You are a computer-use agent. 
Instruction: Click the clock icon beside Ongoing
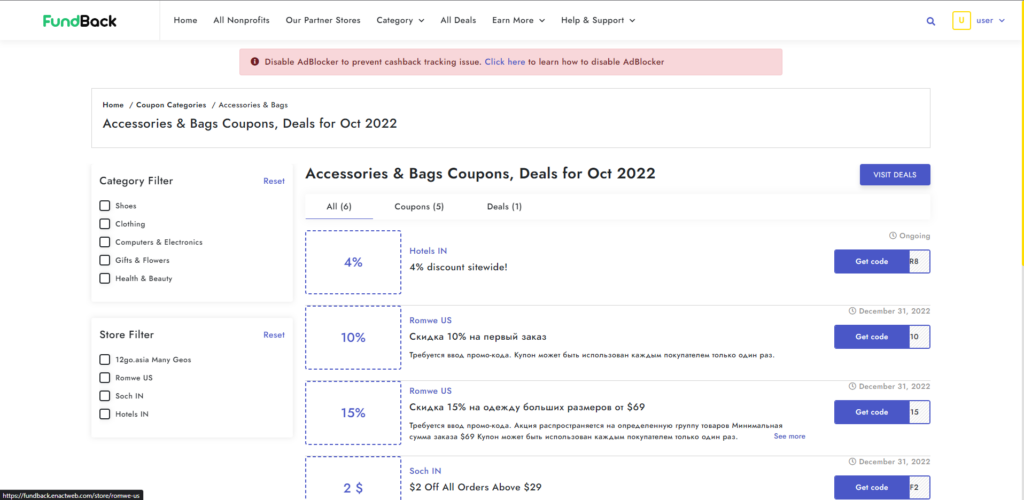click(893, 236)
